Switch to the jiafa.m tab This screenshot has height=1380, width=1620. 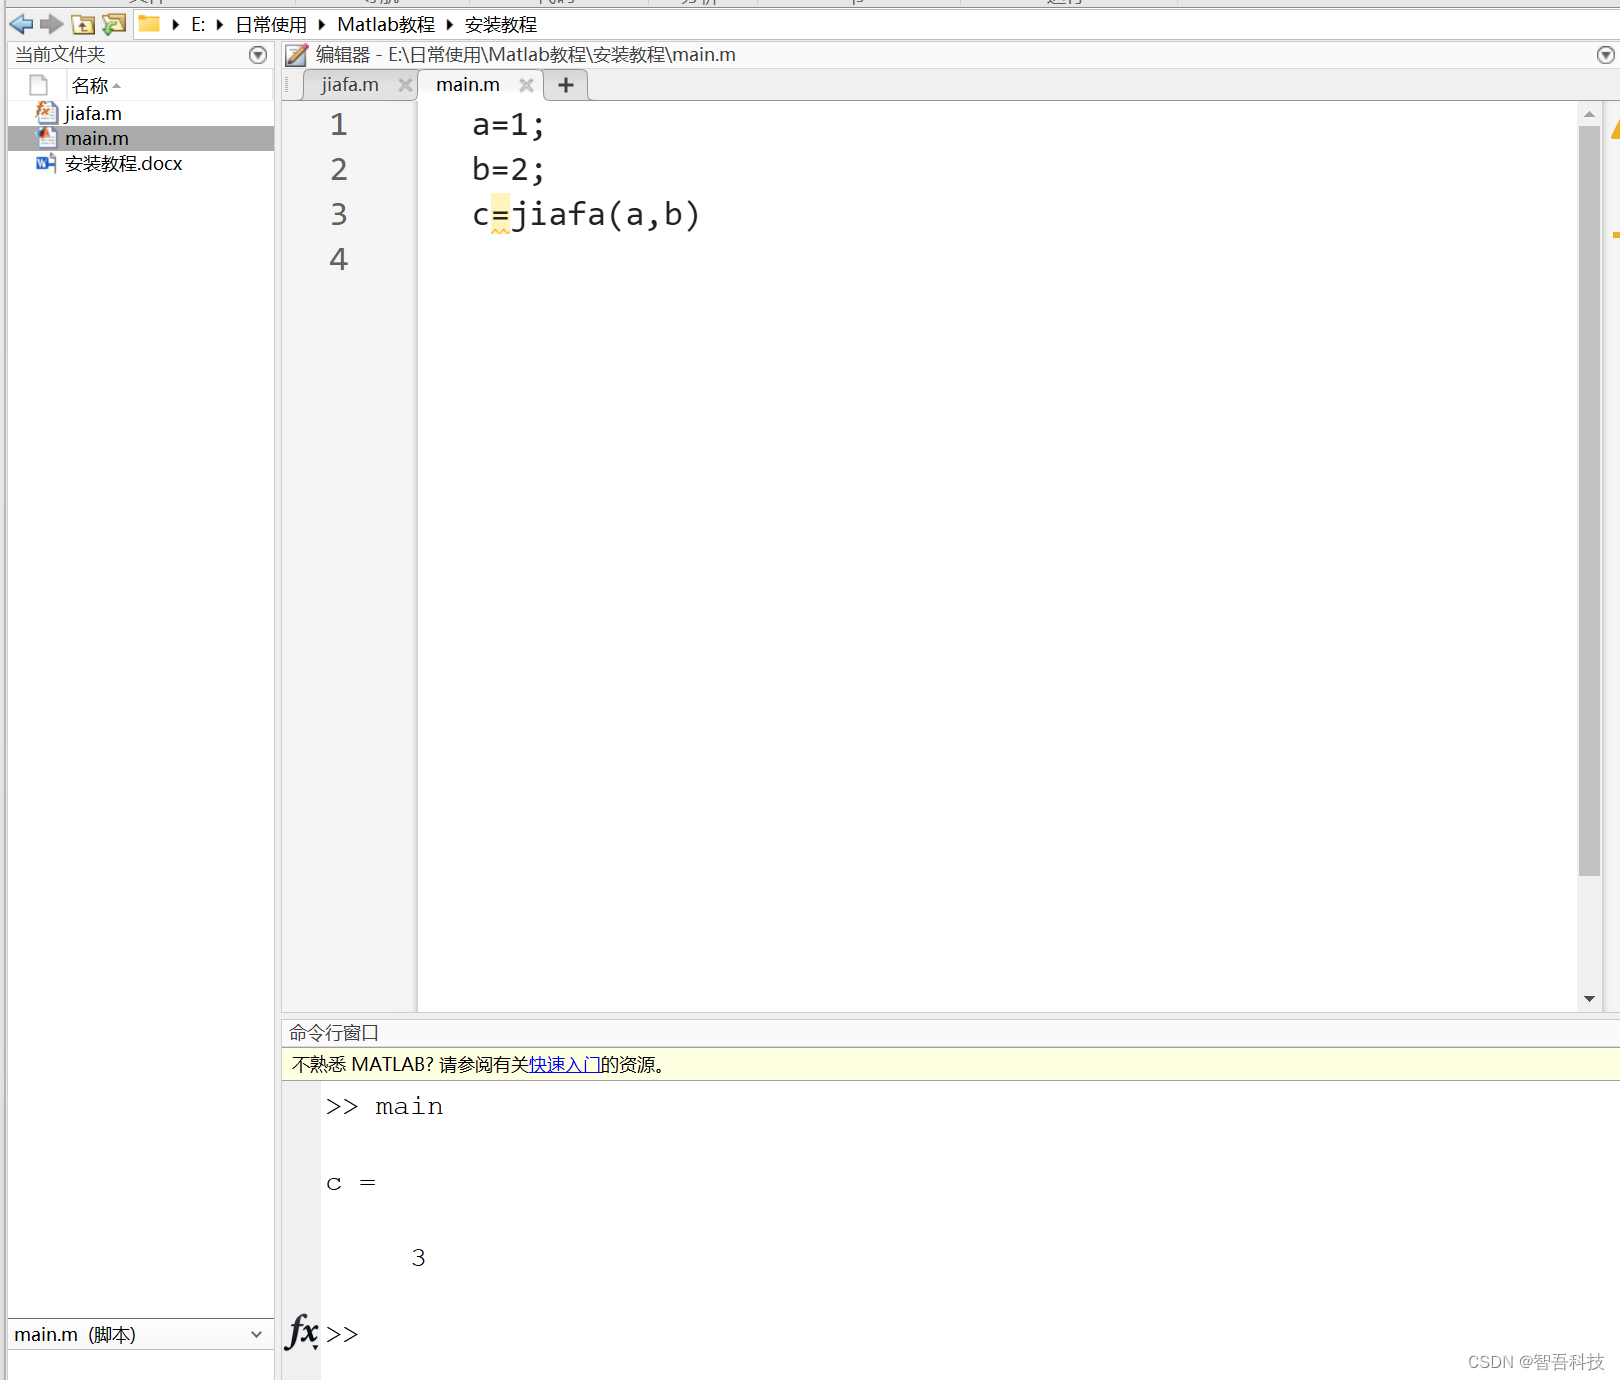[348, 85]
